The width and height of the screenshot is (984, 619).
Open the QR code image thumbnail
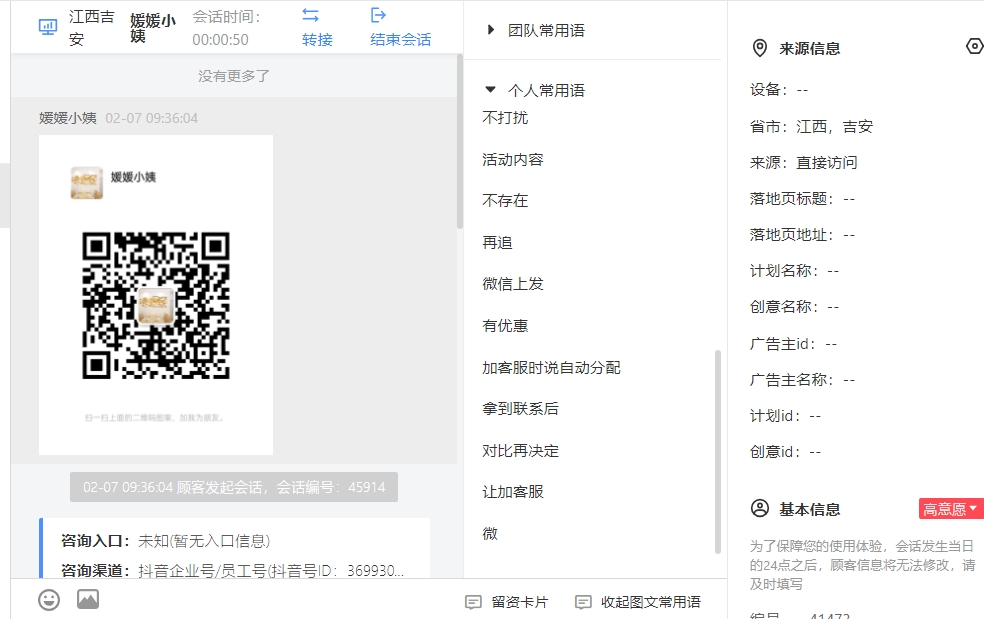pyautogui.click(x=156, y=295)
